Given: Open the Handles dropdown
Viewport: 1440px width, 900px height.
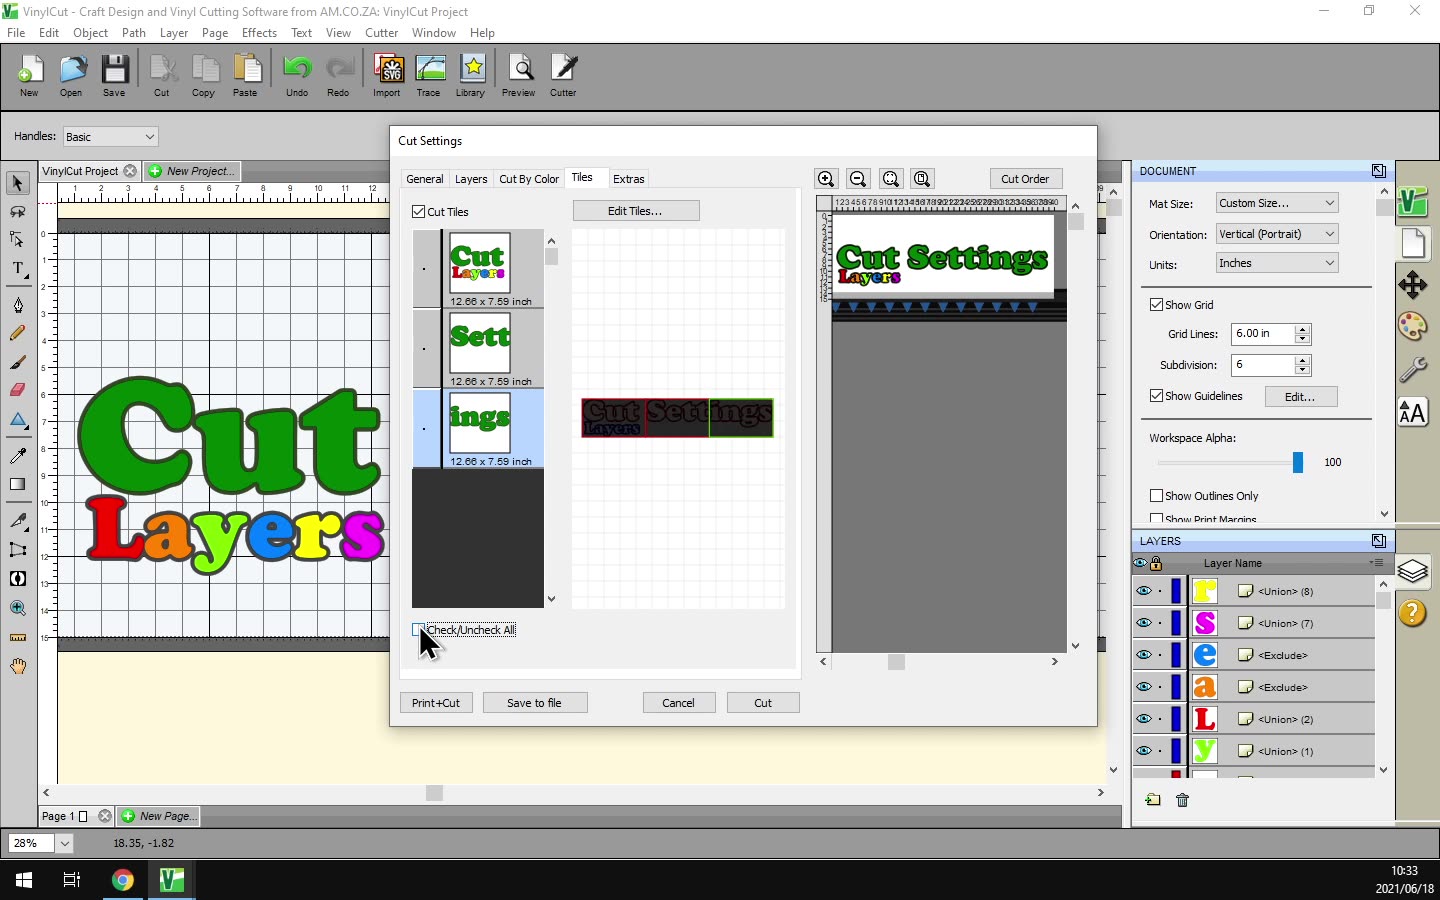Looking at the screenshot, I should (x=110, y=137).
